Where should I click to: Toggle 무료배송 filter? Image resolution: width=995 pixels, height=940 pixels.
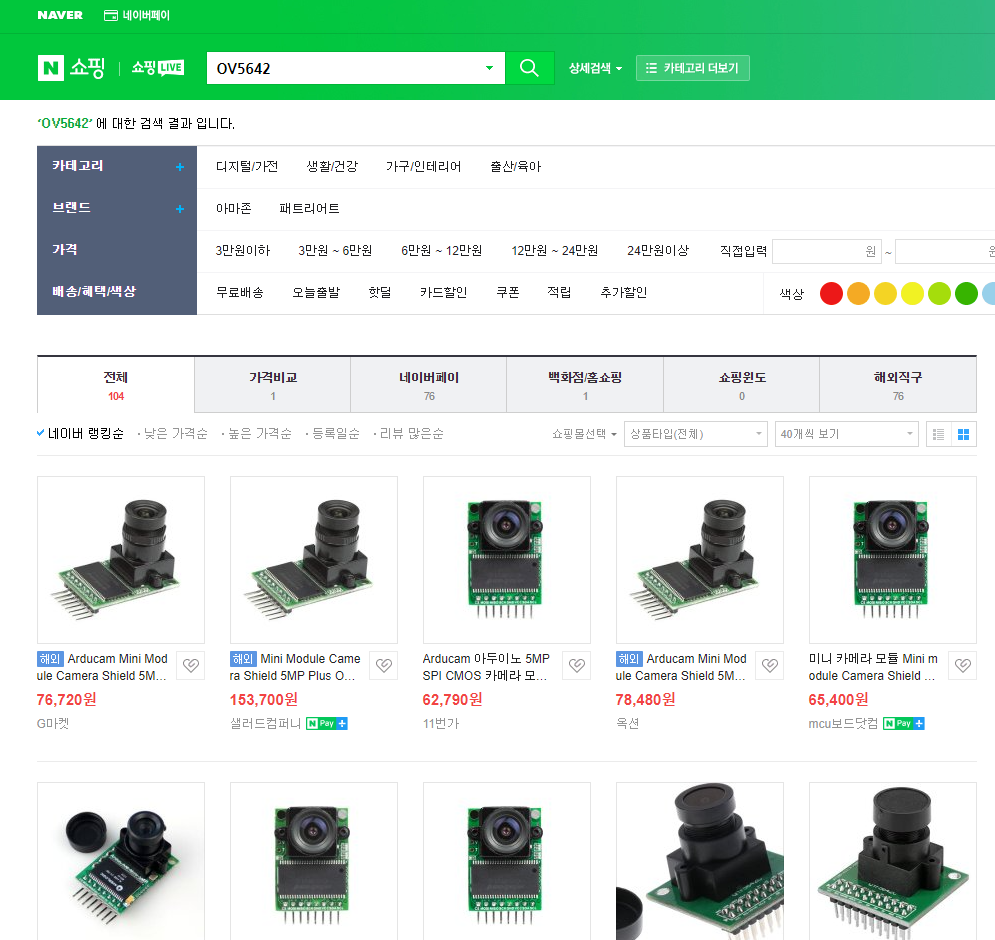pos(240,293)
